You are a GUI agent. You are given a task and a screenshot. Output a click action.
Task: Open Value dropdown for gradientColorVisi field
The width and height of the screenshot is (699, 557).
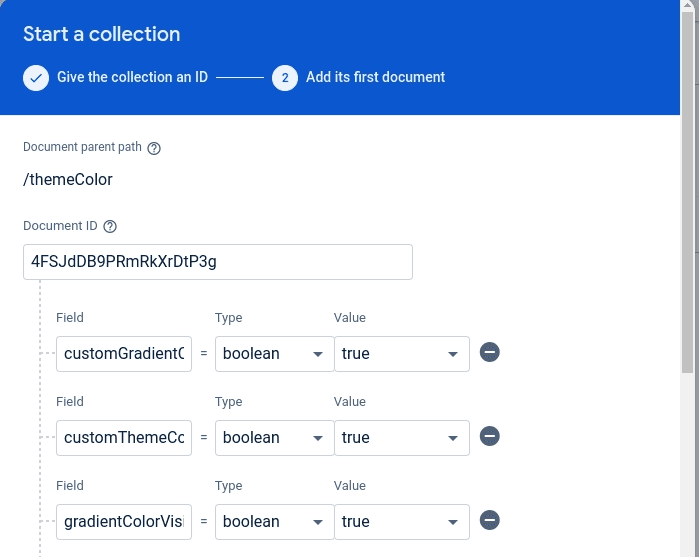pos(401,522)
